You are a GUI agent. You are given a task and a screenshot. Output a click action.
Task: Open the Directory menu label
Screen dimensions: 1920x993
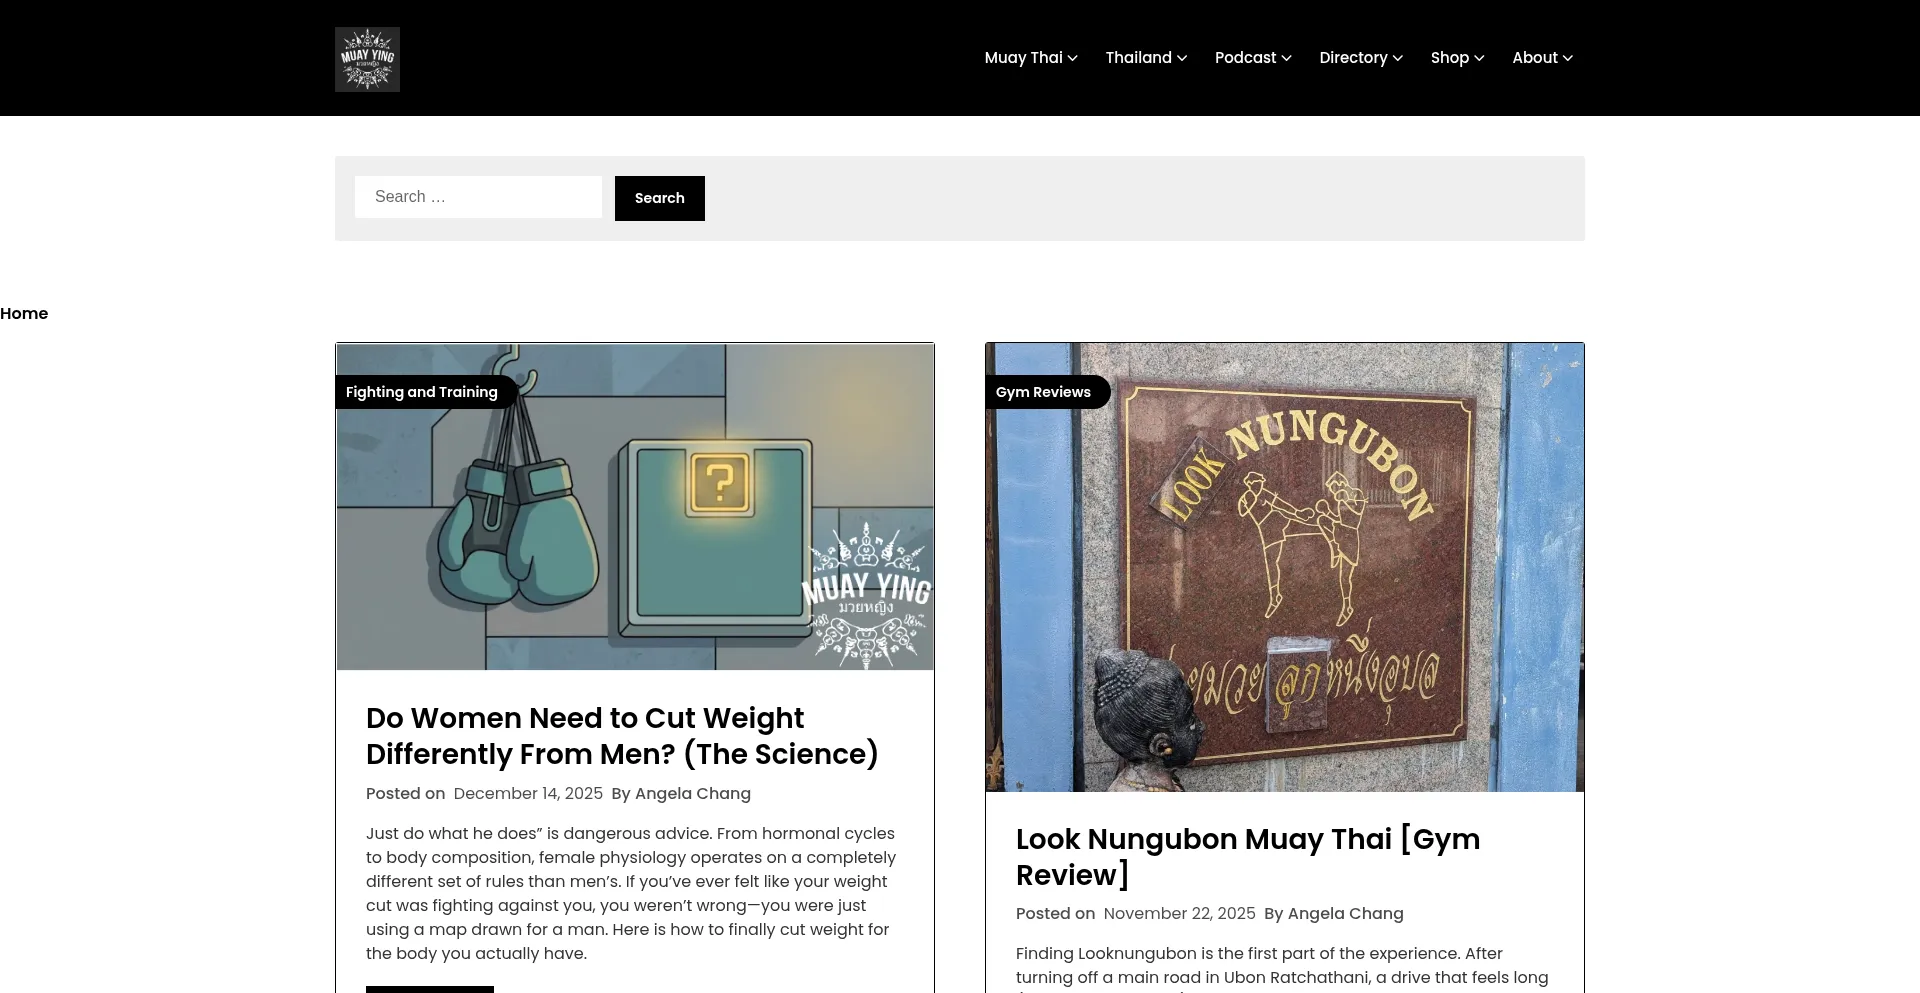click(1353, 58)
